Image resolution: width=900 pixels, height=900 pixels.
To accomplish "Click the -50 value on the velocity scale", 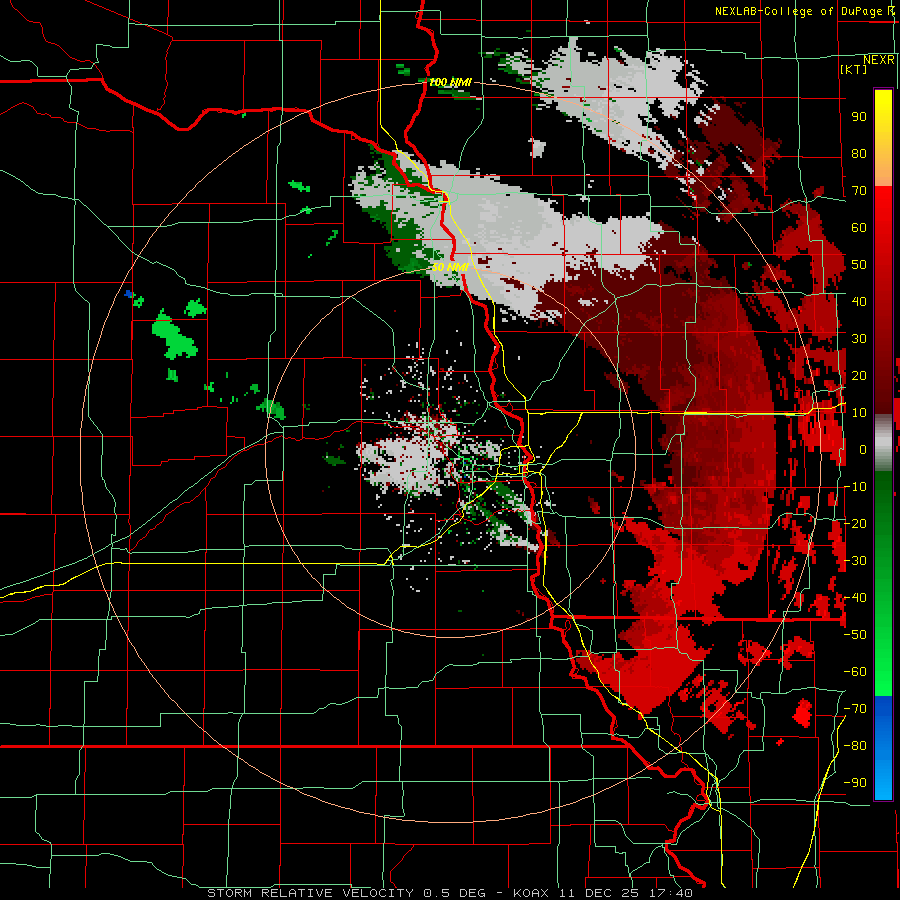I will (855, 635).
